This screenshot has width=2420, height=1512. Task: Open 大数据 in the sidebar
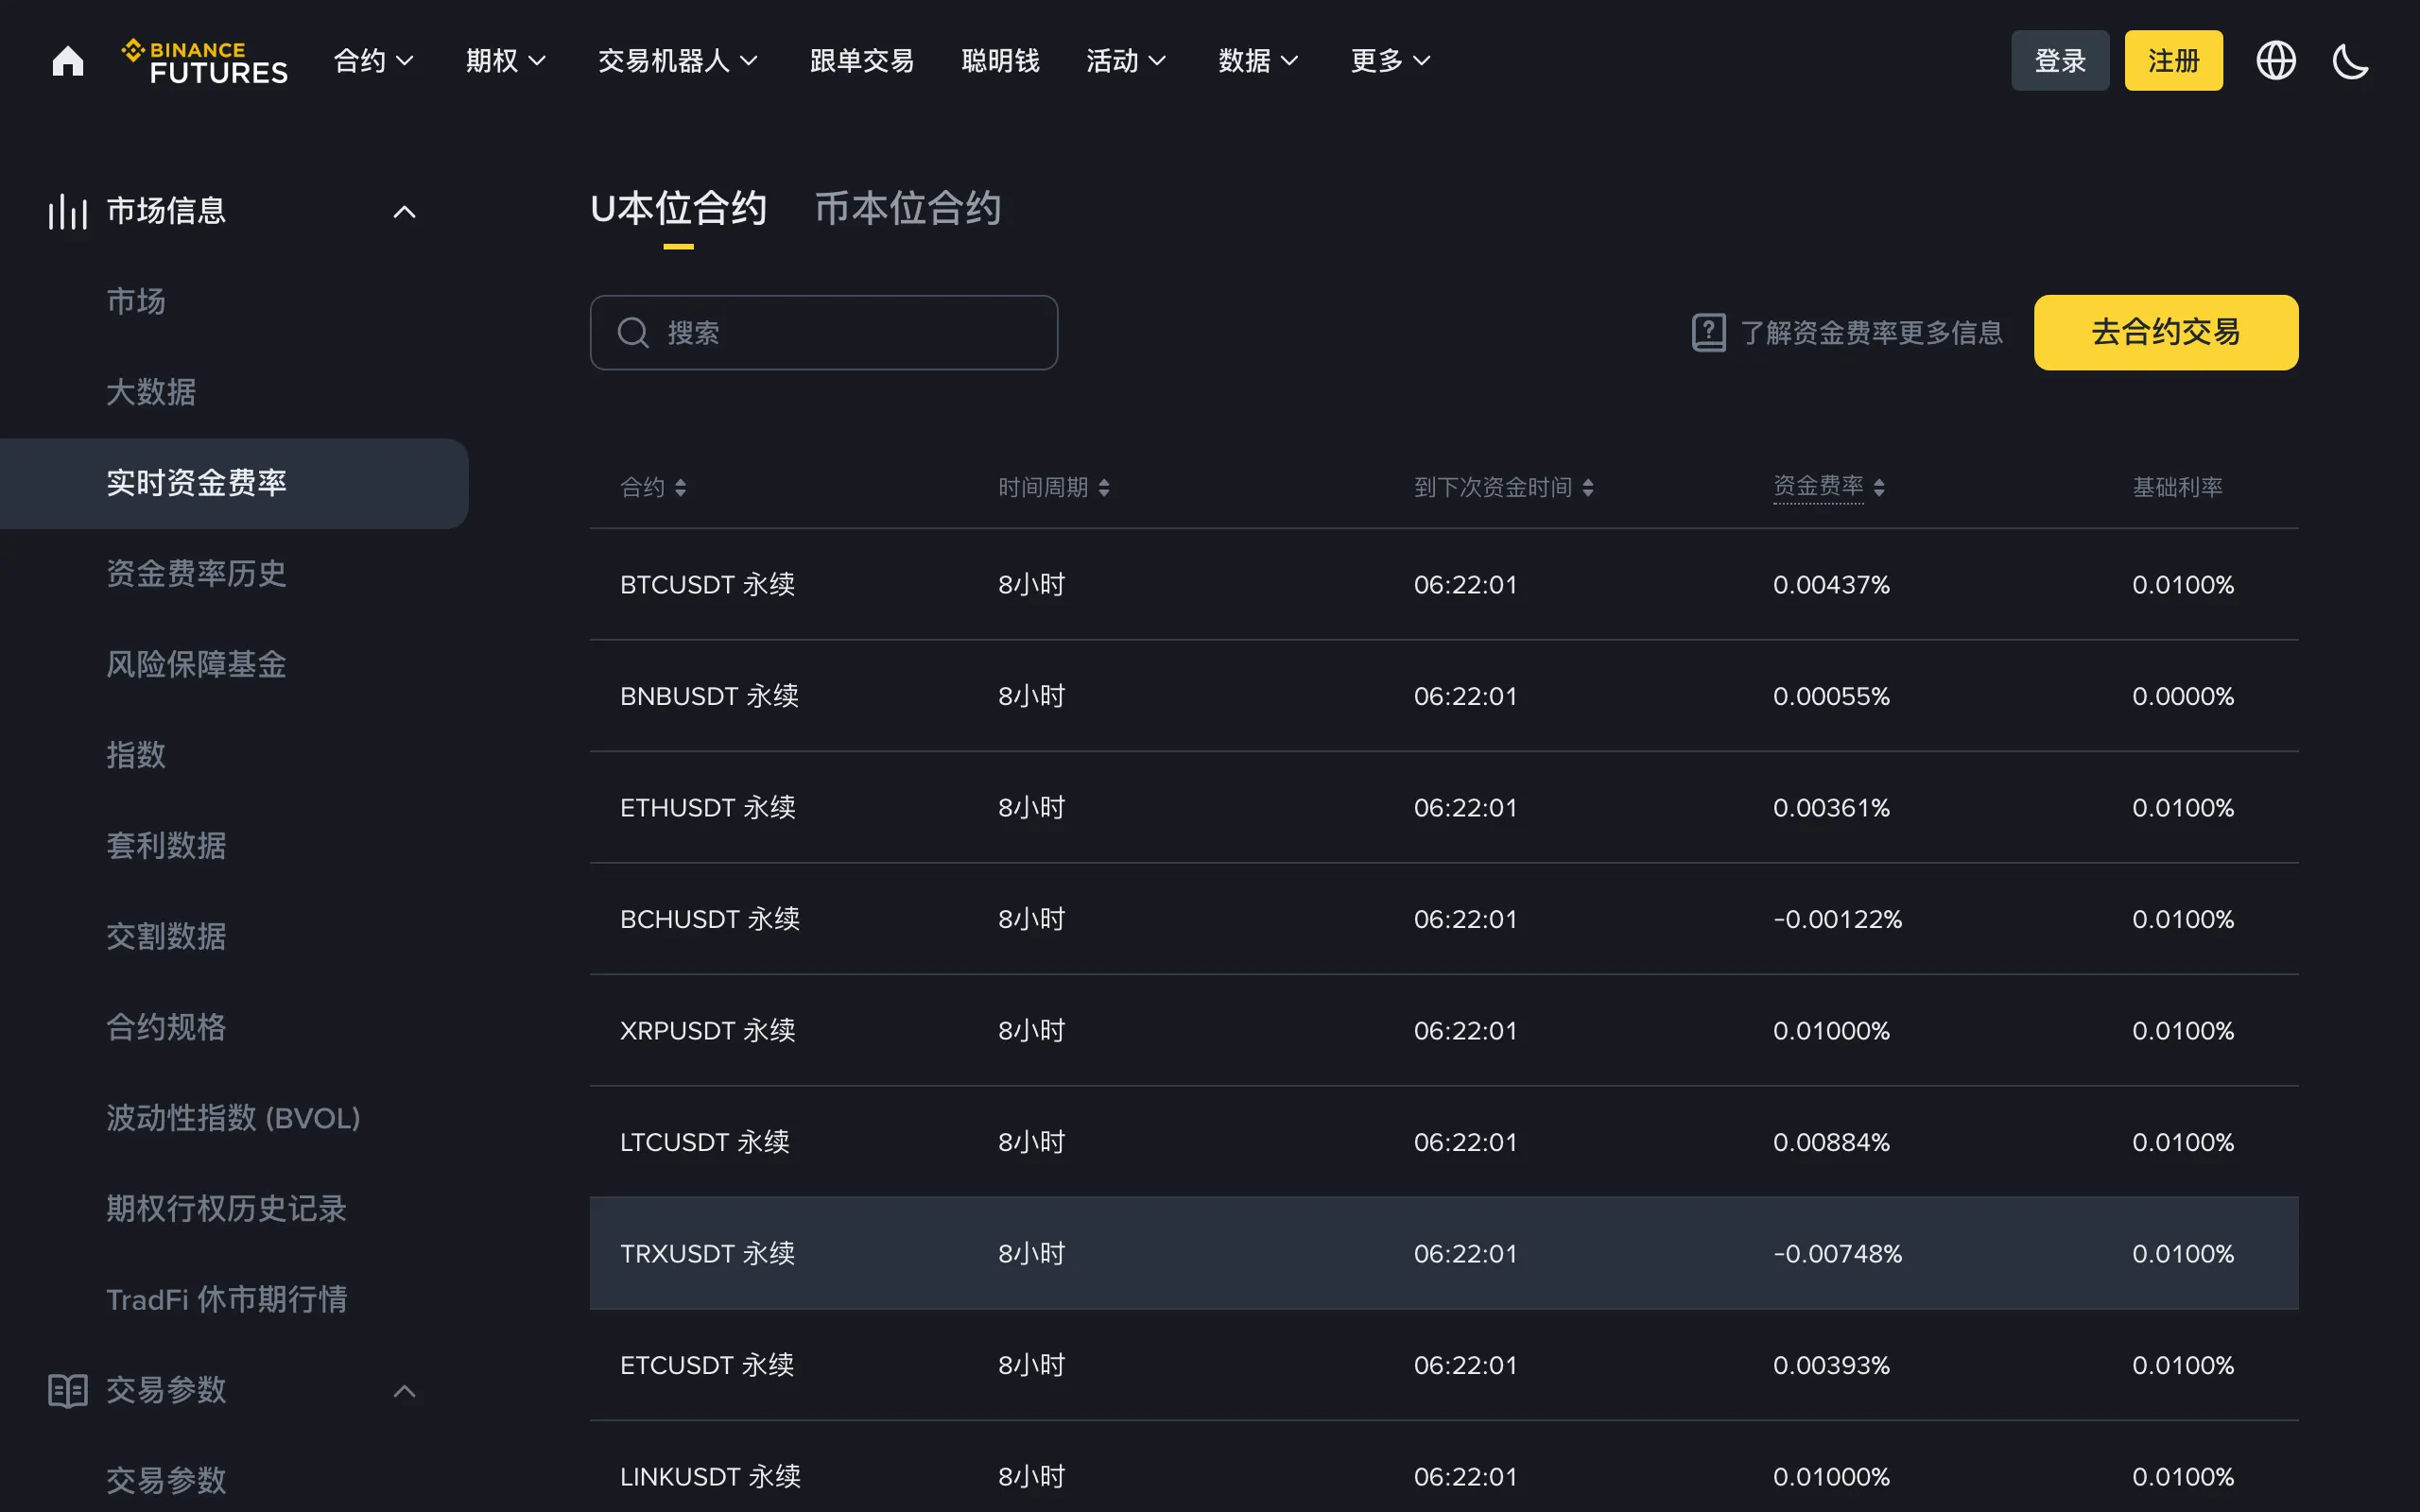pos(151,392)
